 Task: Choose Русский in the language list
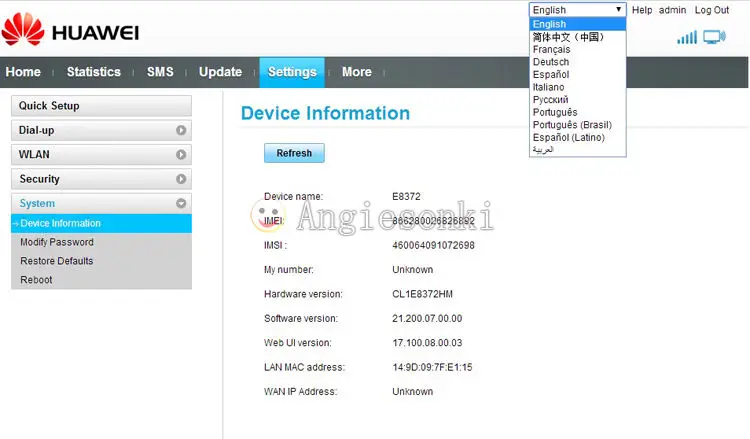pos(577,99)
